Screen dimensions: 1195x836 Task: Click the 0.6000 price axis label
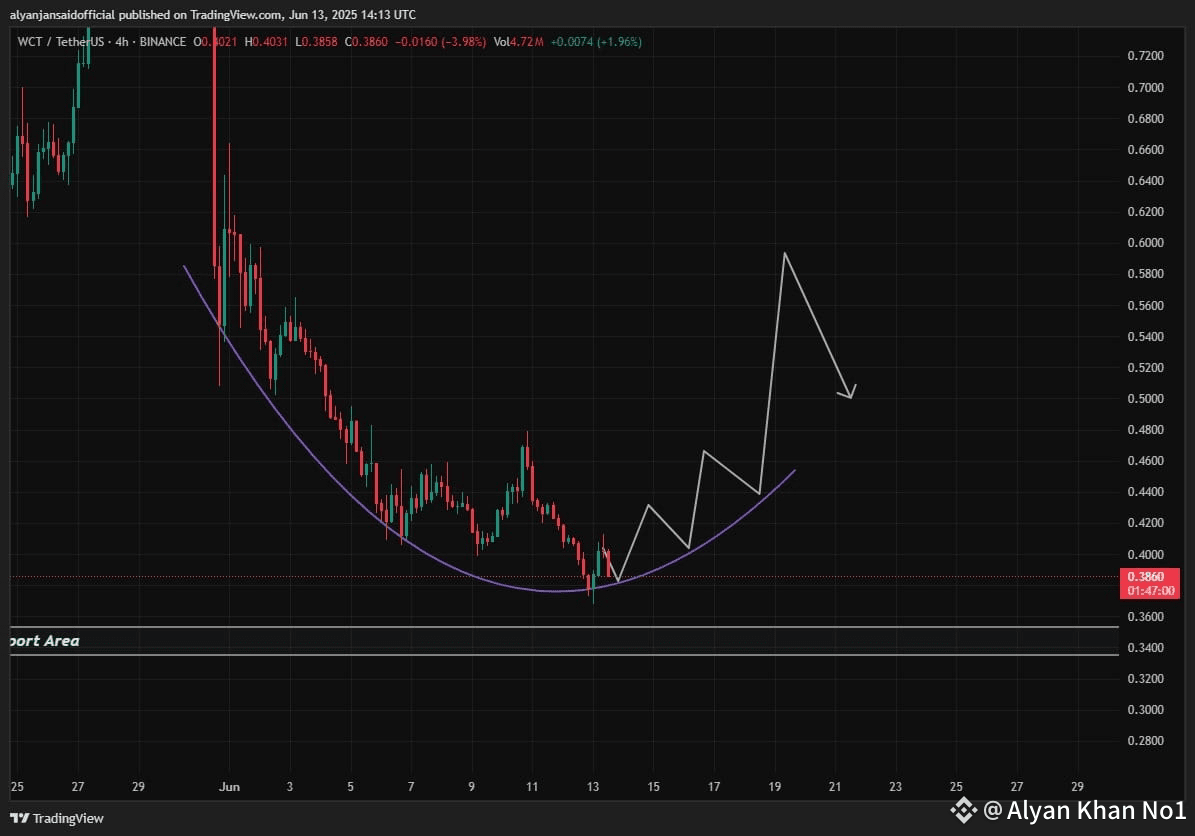tap(1145, 242)
